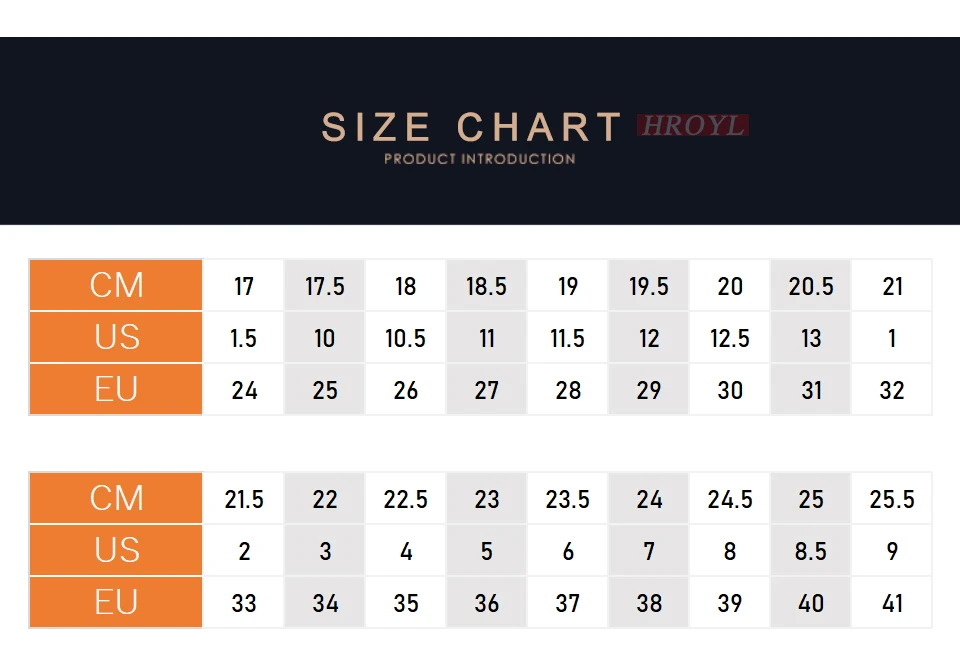The image size is (960, 654).
Task: Select the 22.5 CM cell
Action: (x=405, y=498)
